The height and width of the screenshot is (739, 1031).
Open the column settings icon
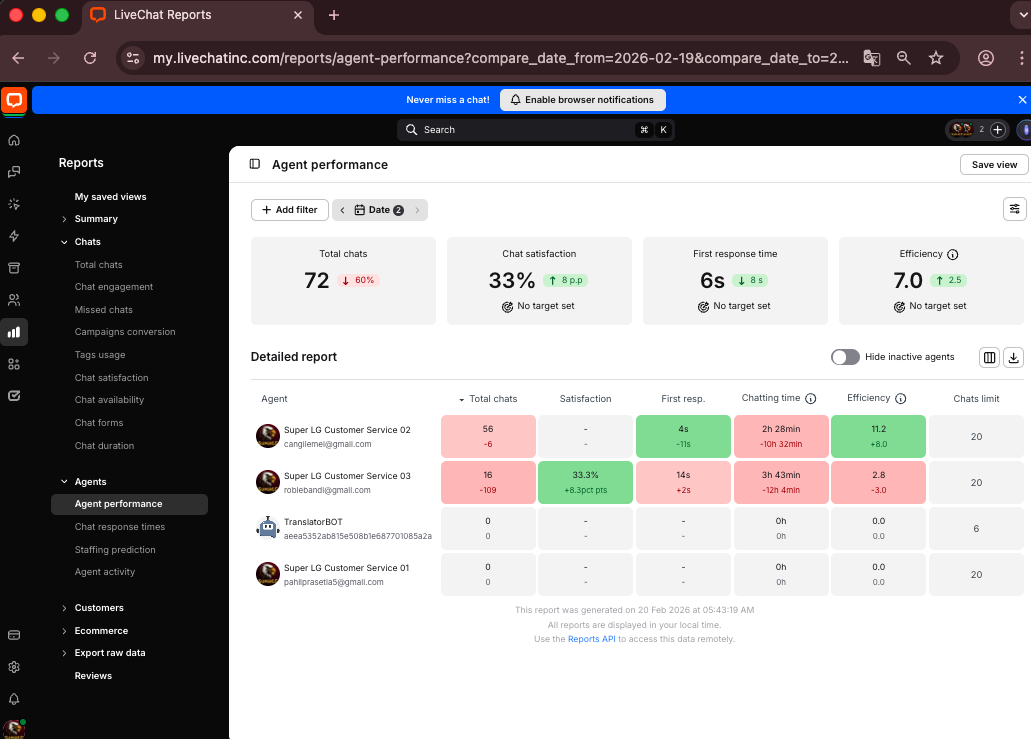pyautogui.click(x=989, y=357)
